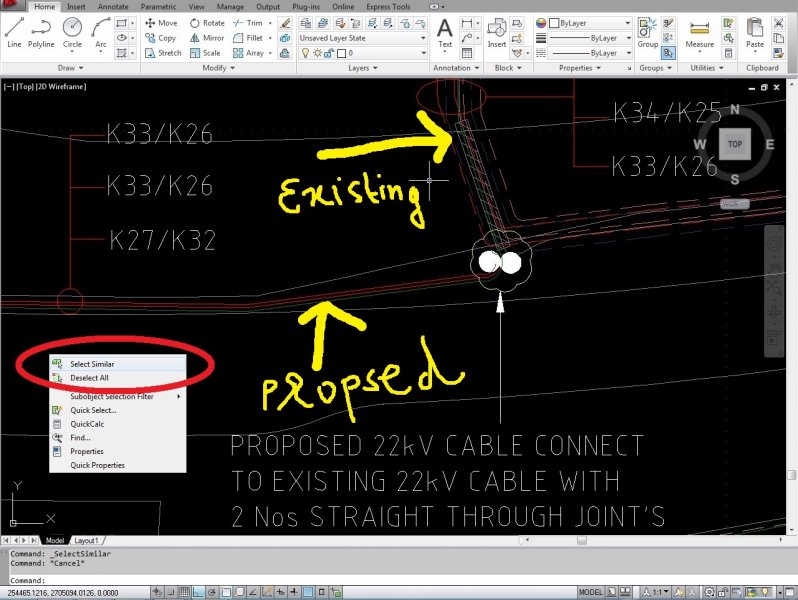Choose Select Similar from context menu
The width and height of the screenshot is (798, 600).
pyautogui.click(x=118, y=364)
